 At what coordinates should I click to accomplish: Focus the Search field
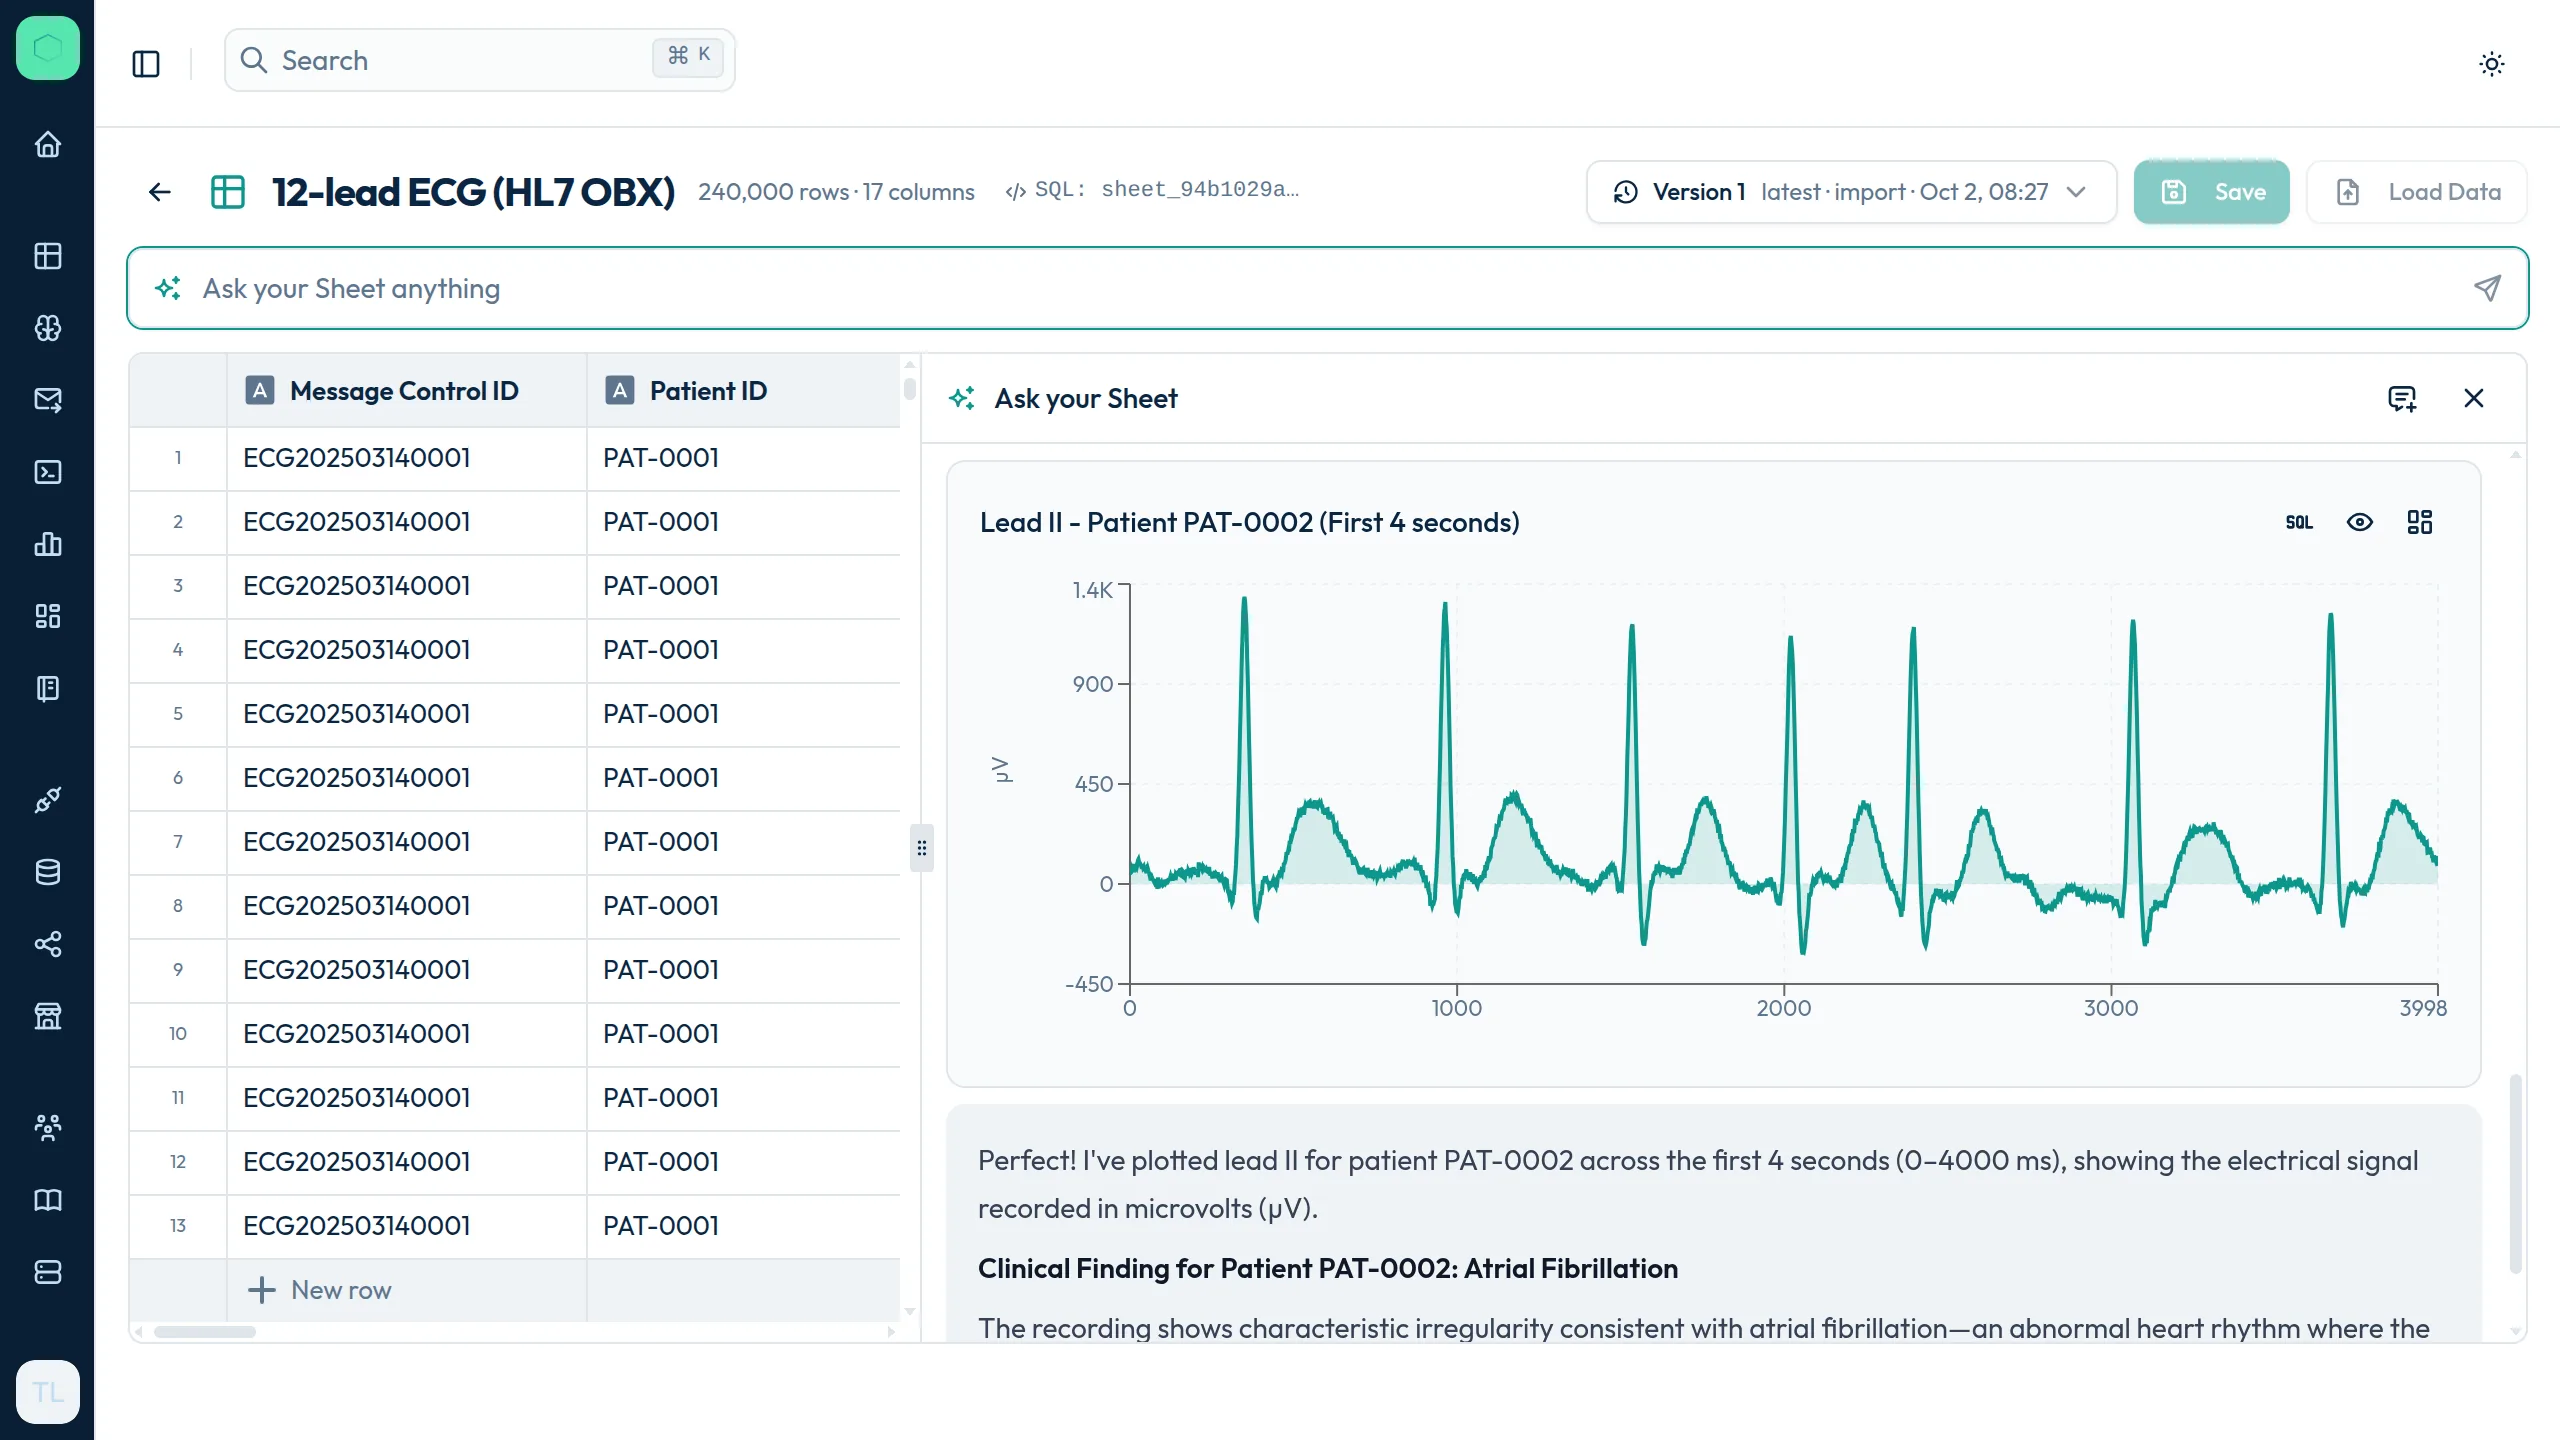pyautogui.click(x=480, y=60)
